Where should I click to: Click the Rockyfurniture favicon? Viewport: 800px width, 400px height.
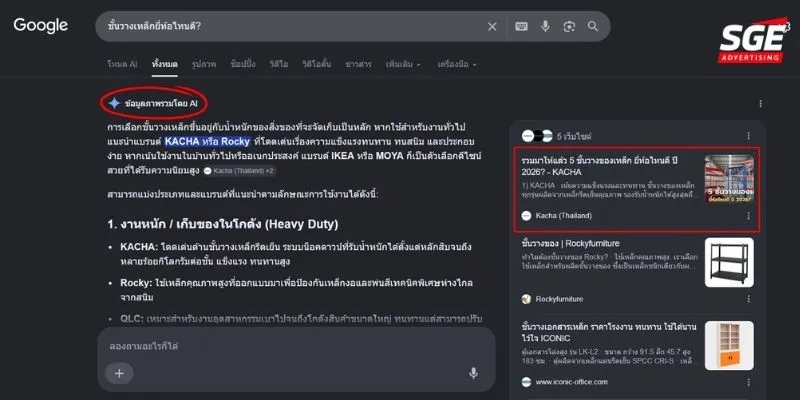[527, 299]
